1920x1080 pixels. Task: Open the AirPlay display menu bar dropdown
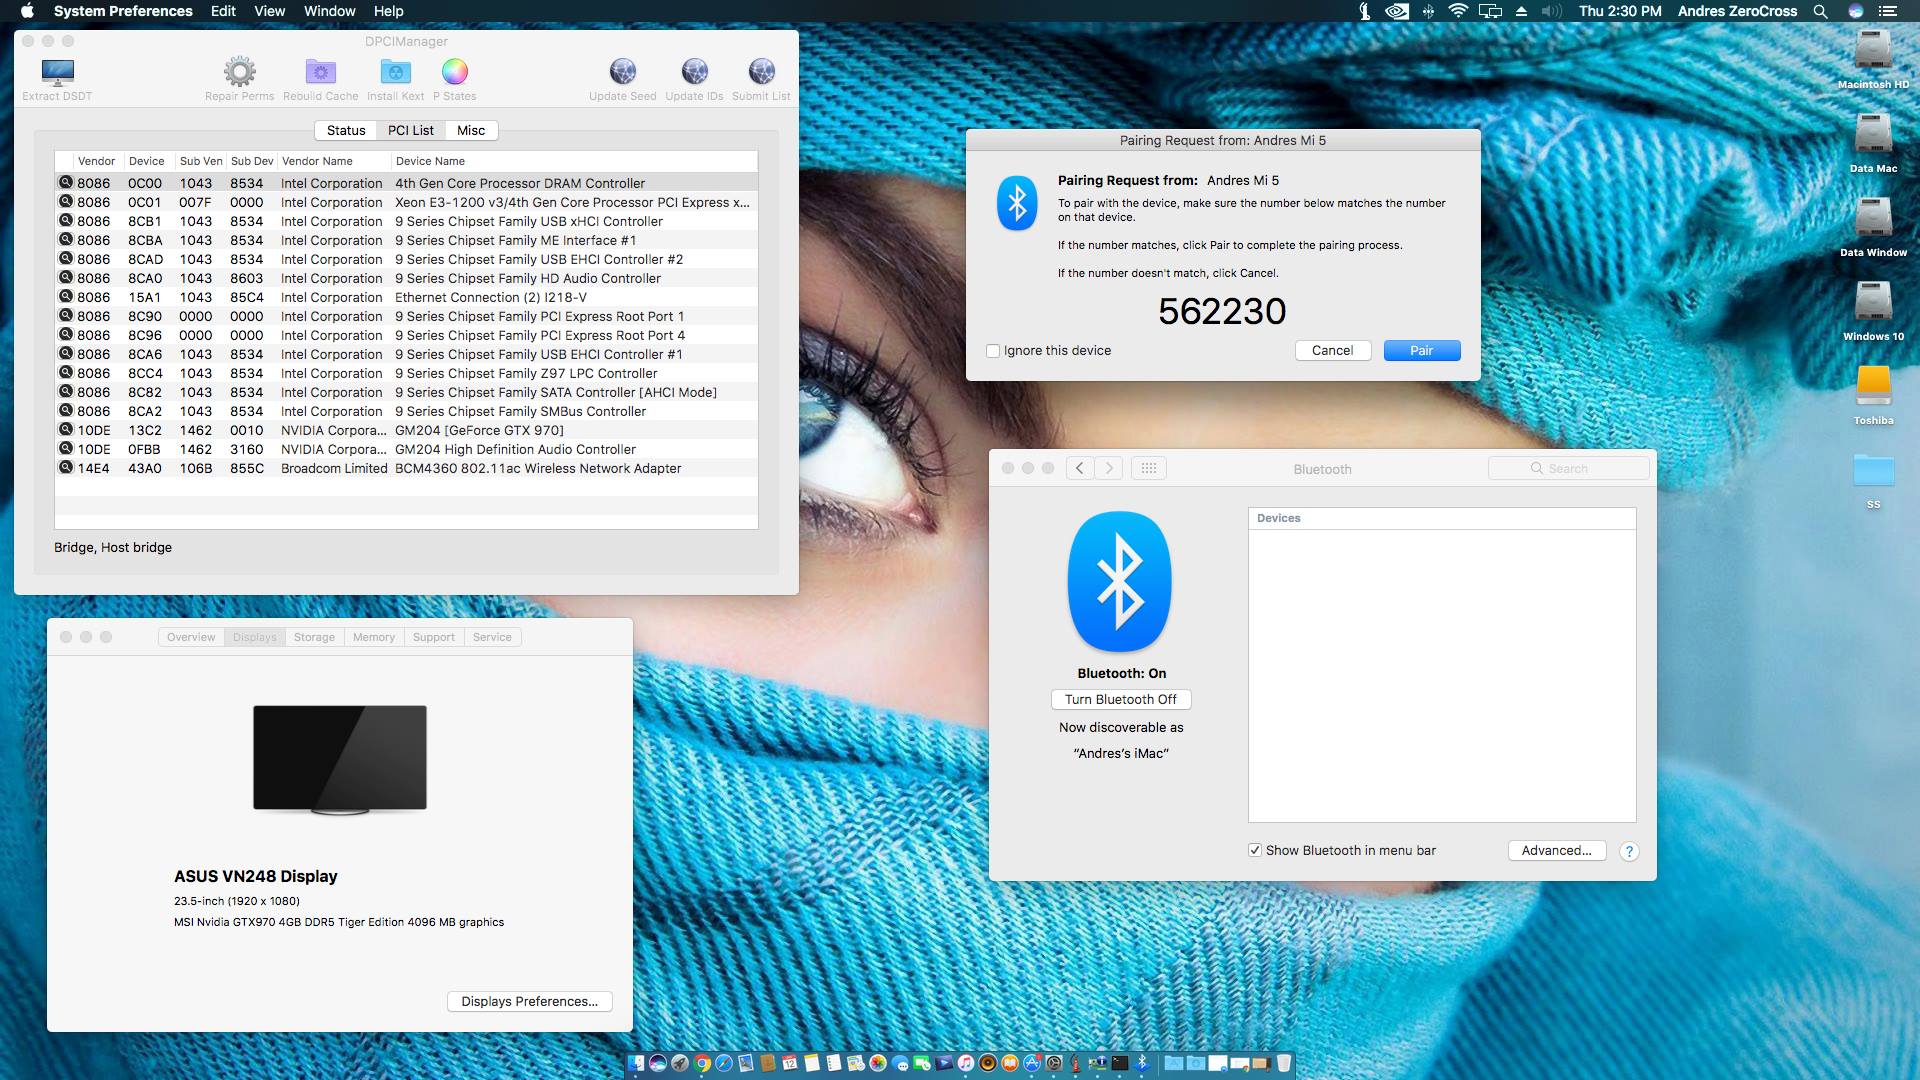(x=1490, y=11)
